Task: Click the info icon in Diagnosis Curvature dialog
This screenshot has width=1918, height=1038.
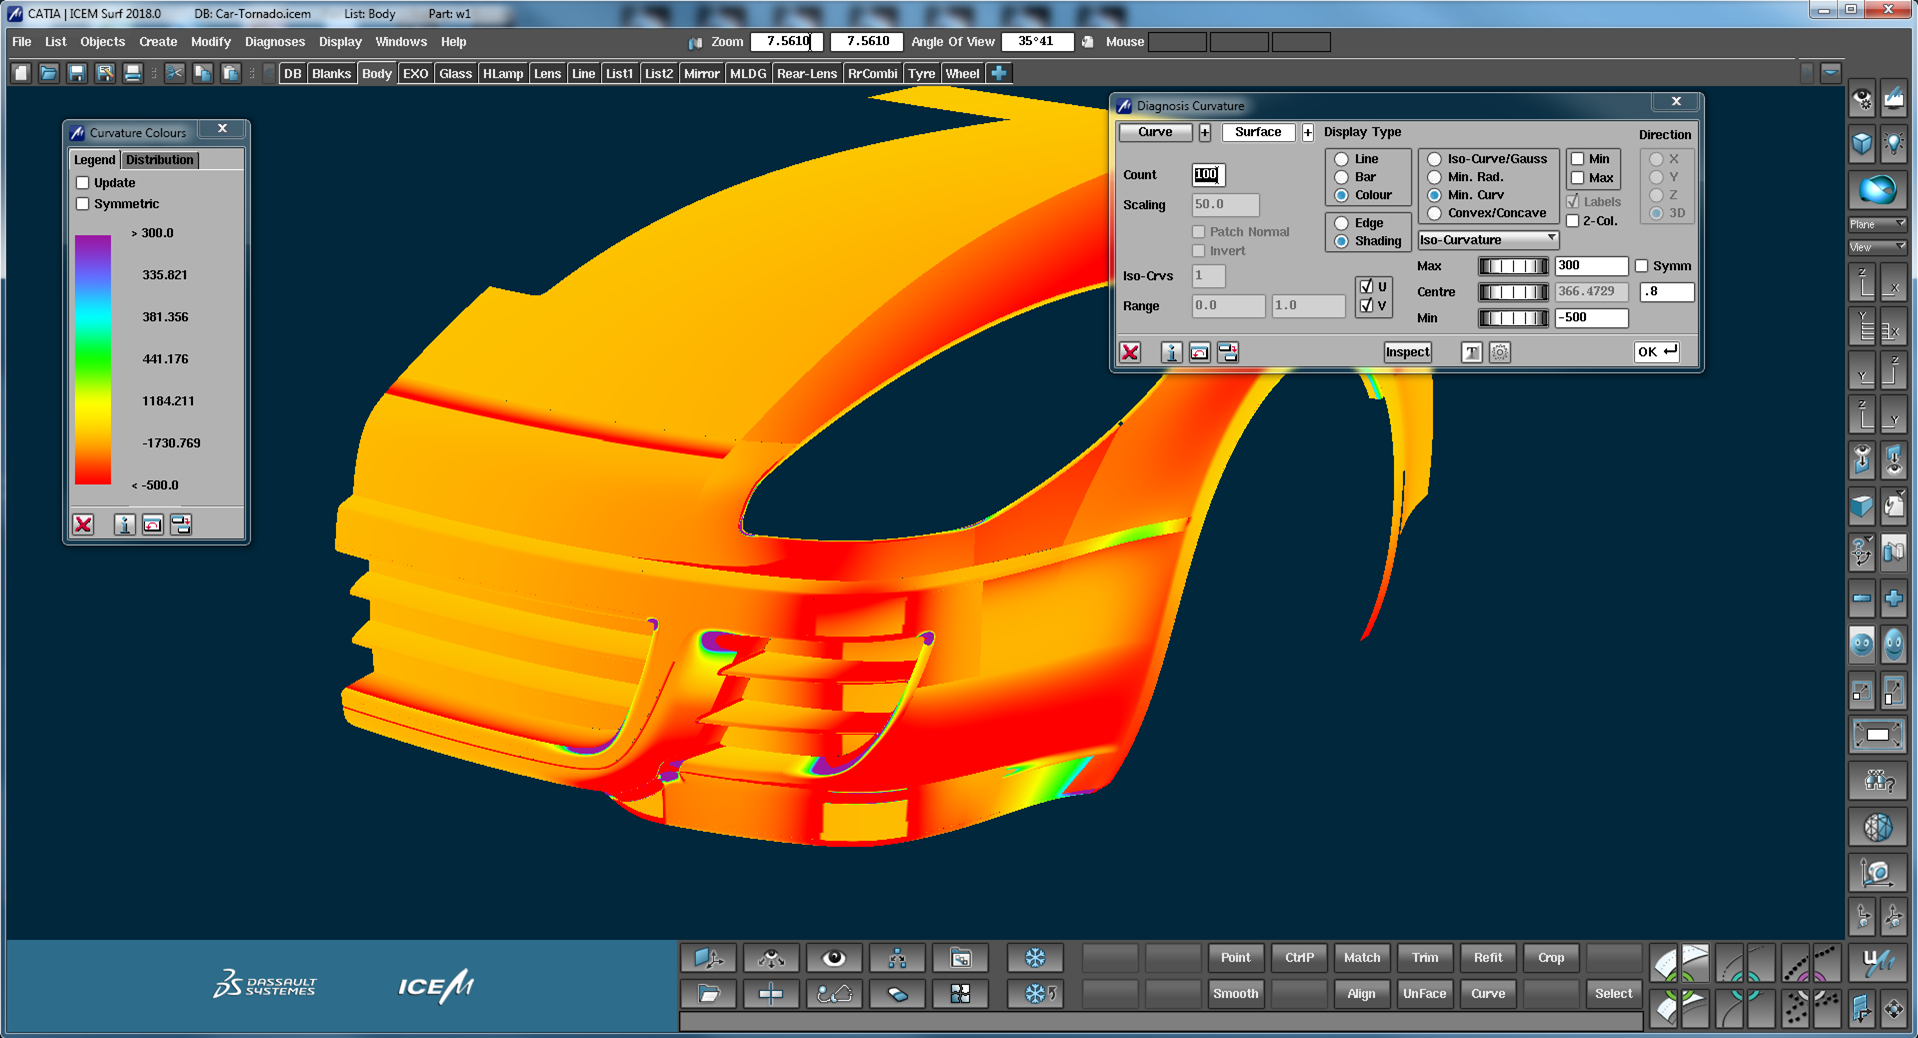Action: 1171,352
